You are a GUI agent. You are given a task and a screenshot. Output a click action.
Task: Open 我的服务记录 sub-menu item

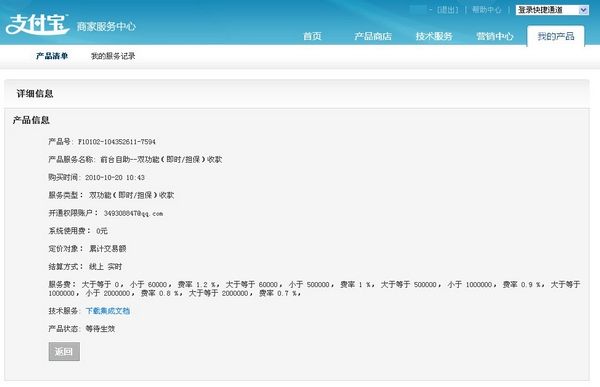point(113,56)
